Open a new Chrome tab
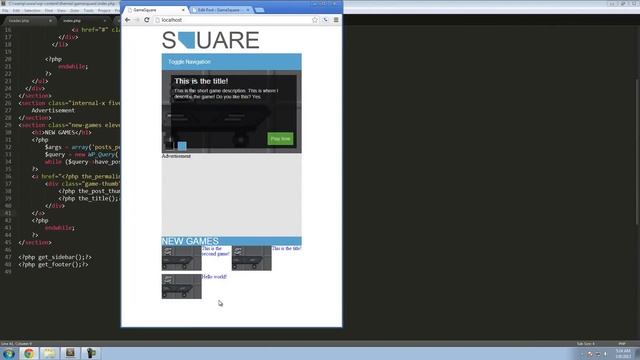Viewport: 640px width, 360px height. (259, 10)
